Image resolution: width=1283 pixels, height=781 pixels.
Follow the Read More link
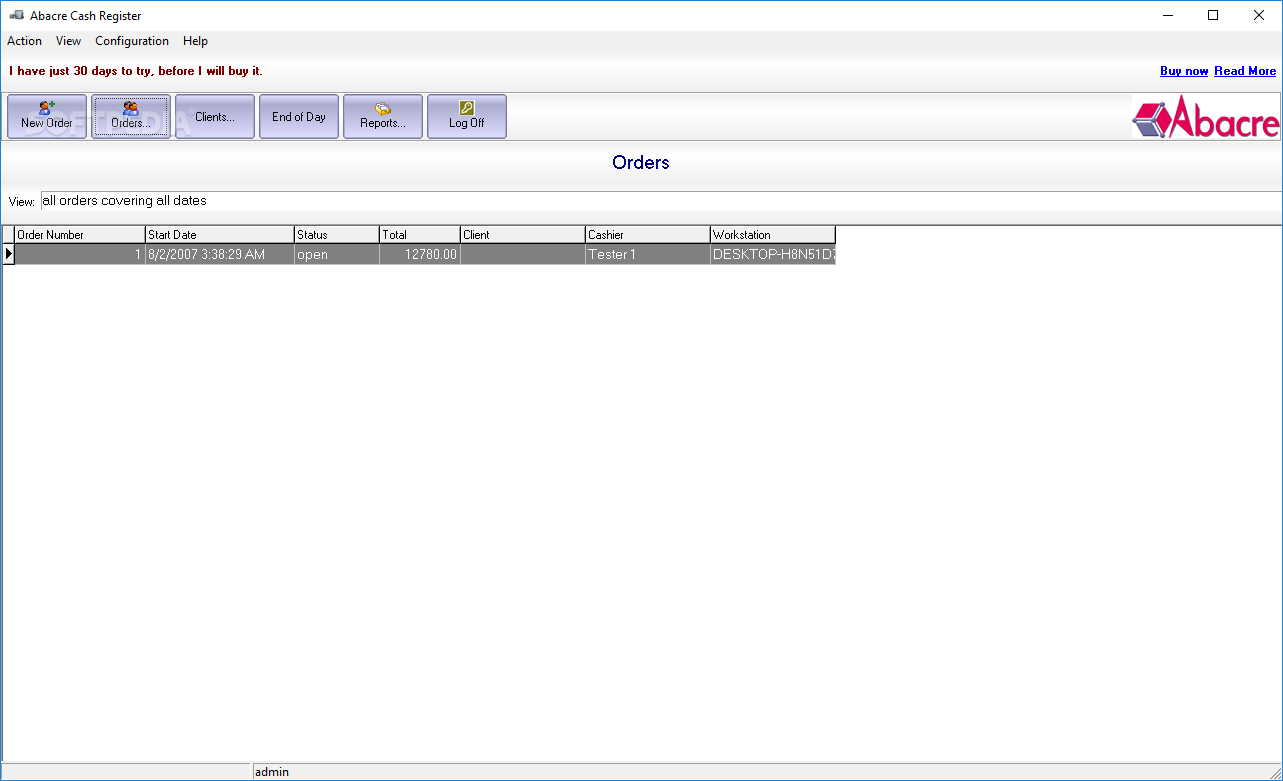click(1245, 71)
